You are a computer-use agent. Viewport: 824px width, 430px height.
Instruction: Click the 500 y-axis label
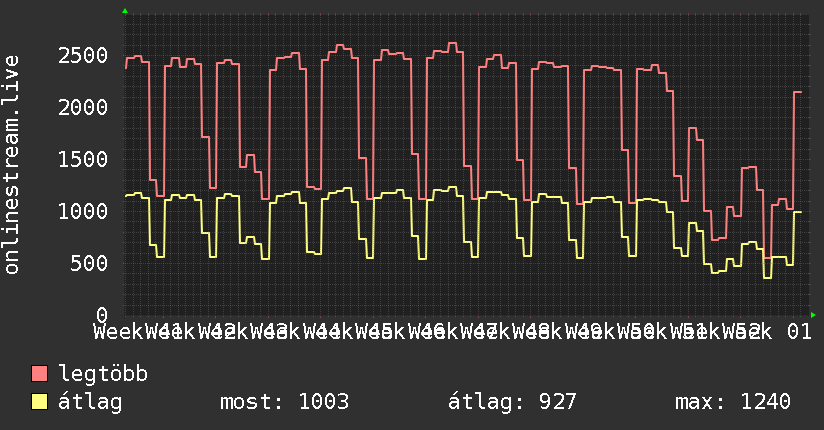point(89,264)
